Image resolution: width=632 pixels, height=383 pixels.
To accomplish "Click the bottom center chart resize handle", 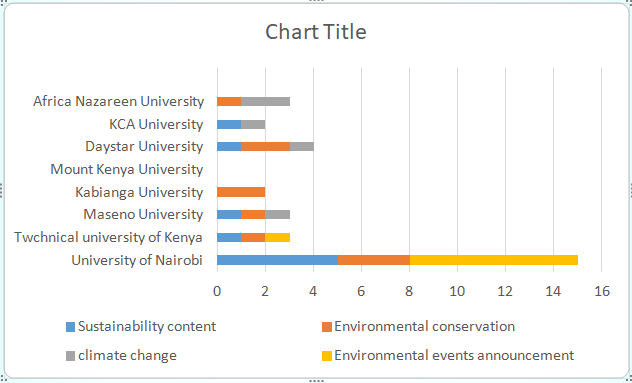I will point(316,381).
